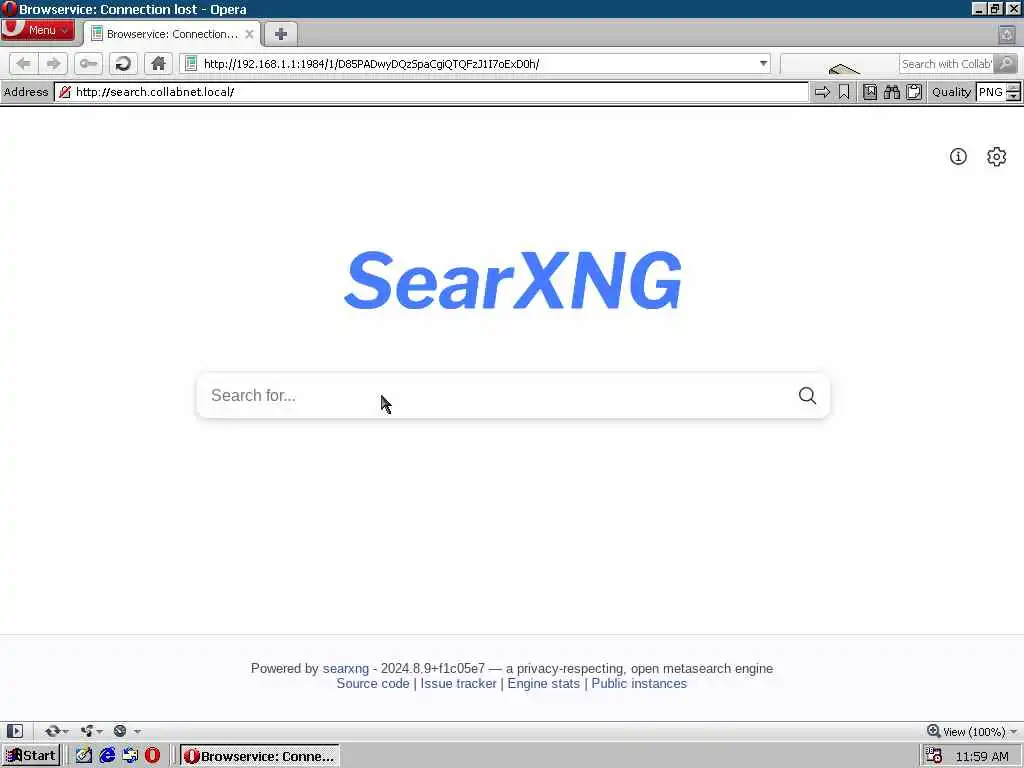Go forward with Opera's forward arrow
The height and width of the screenshot is (768, 1024).
(x=54, y=63)
